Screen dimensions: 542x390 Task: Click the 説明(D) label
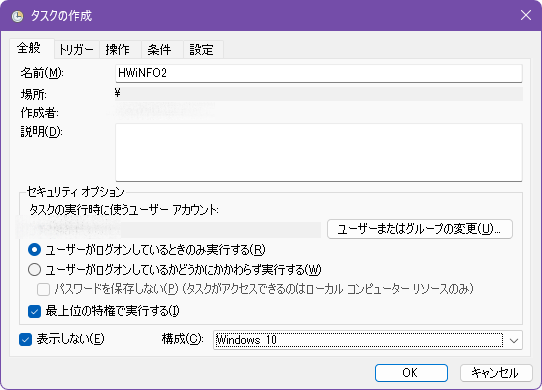[x=41, y=131]
